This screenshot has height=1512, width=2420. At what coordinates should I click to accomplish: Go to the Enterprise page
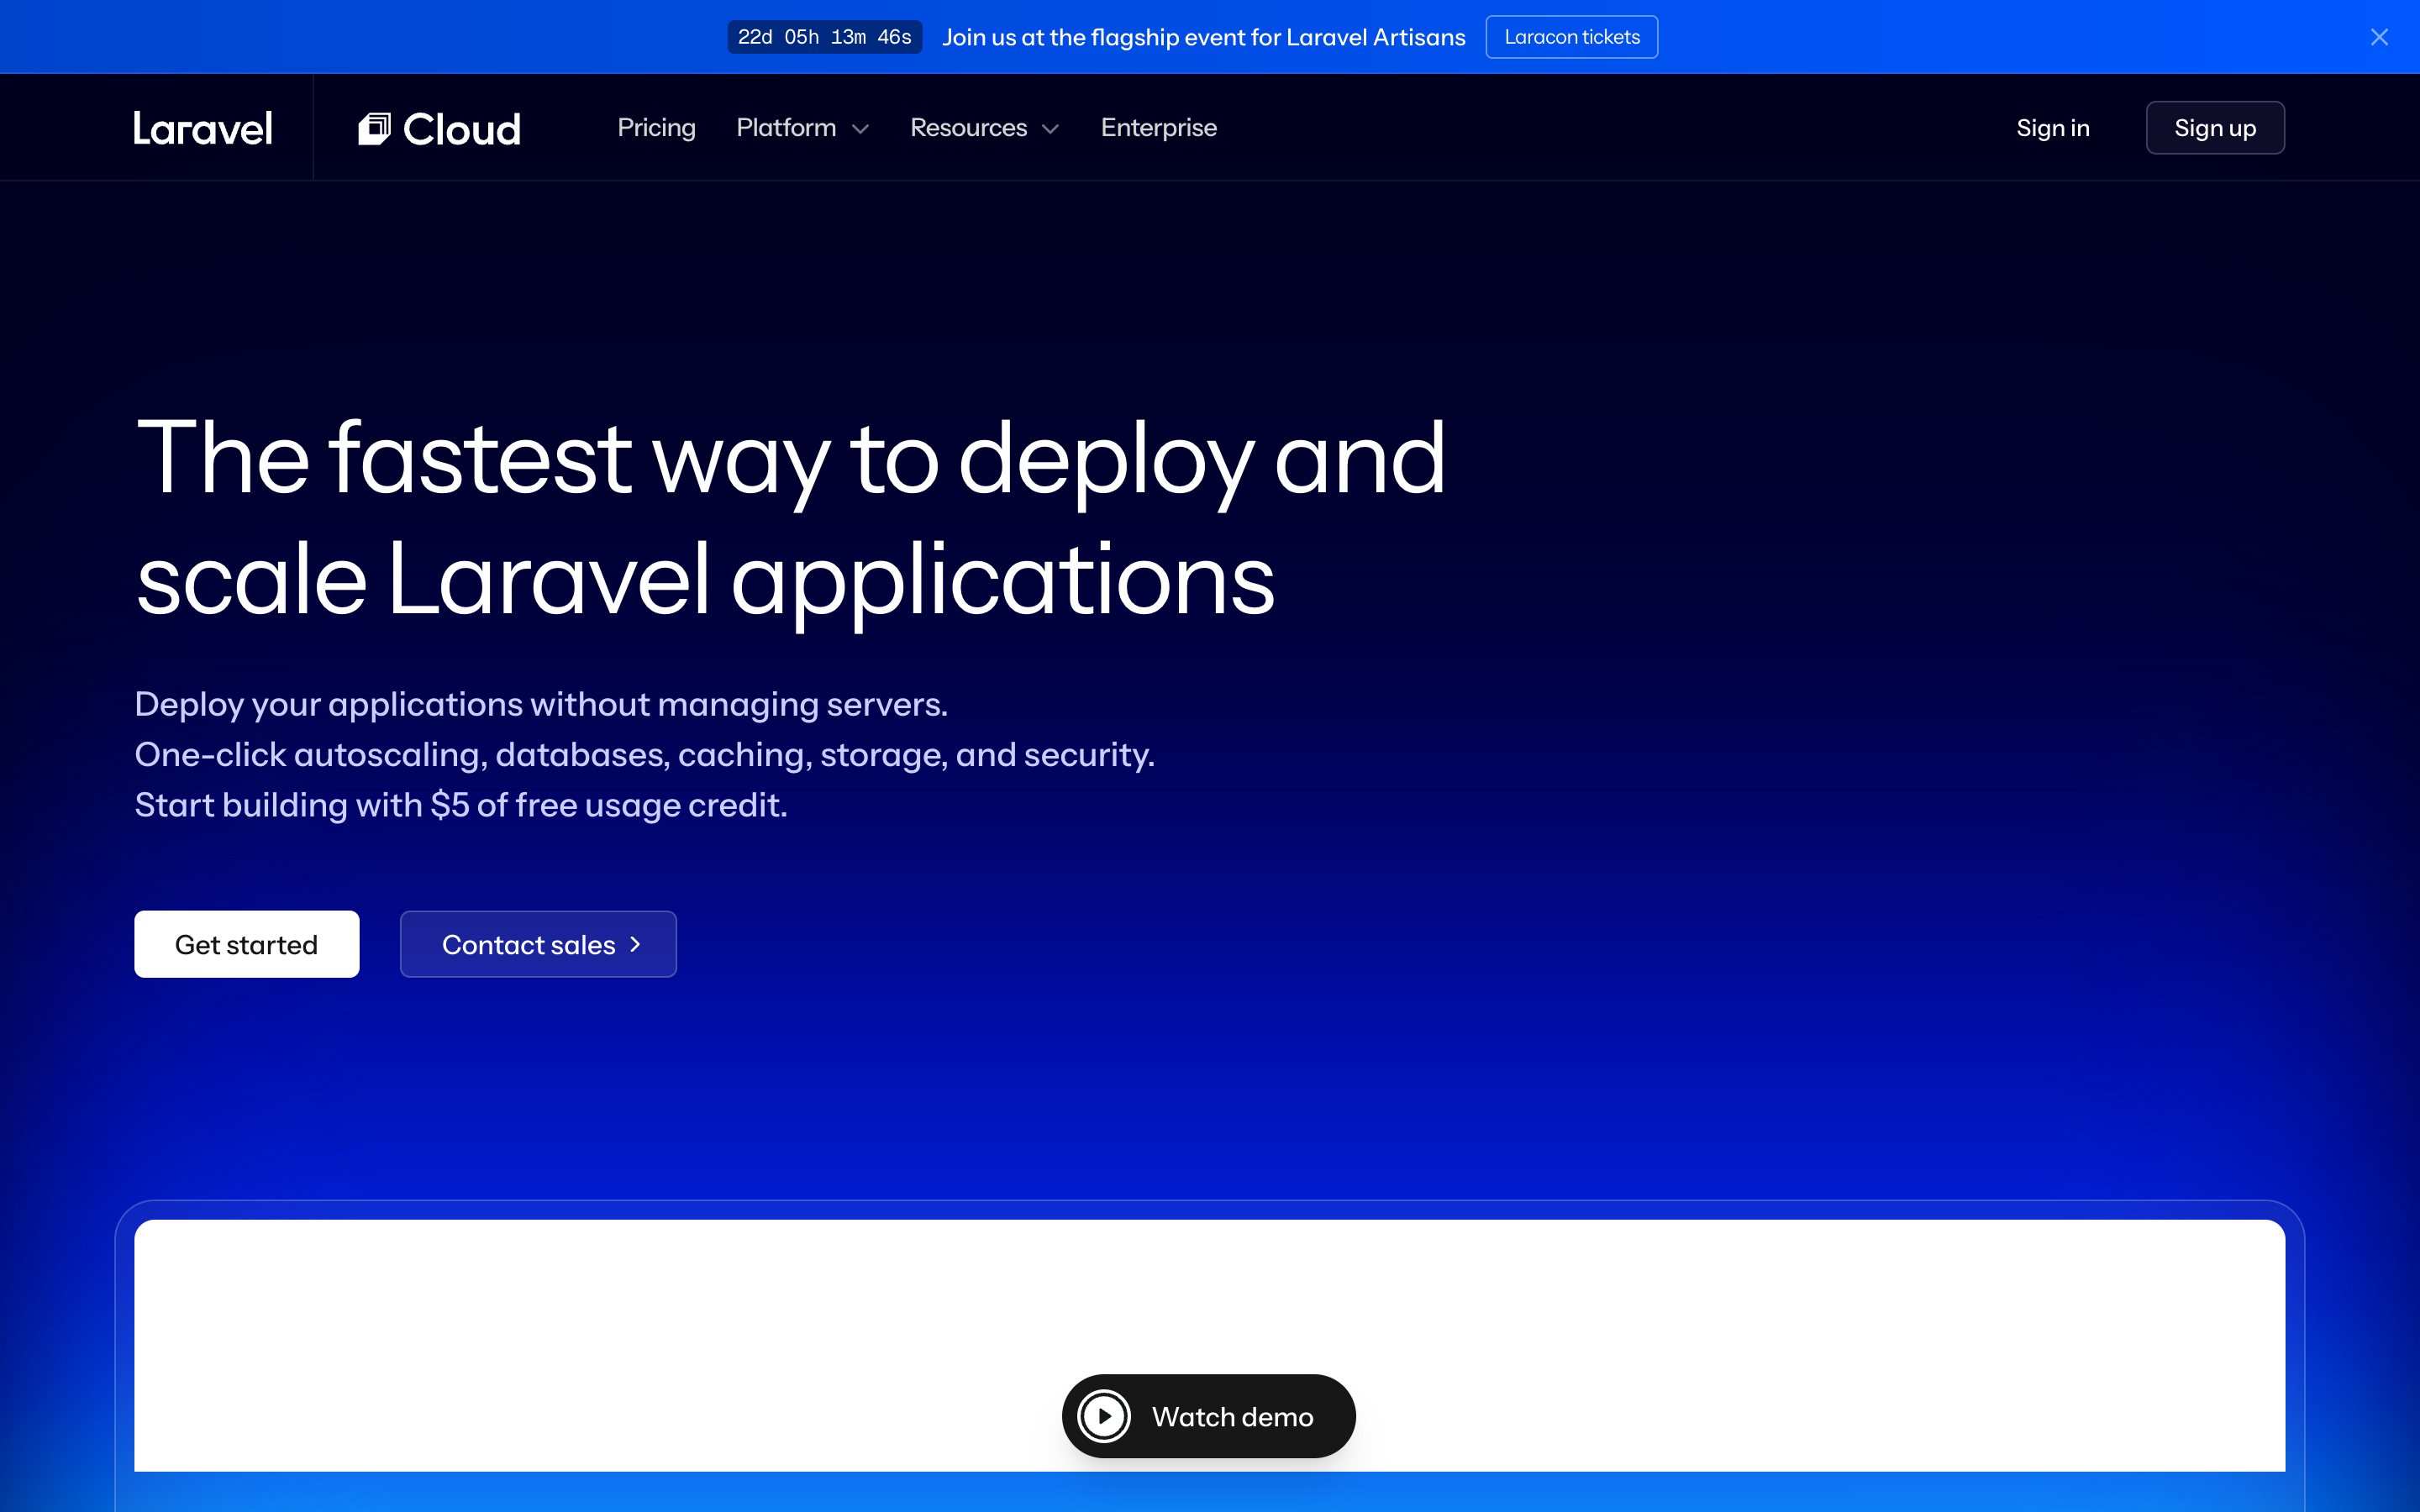coord(1158,128)
